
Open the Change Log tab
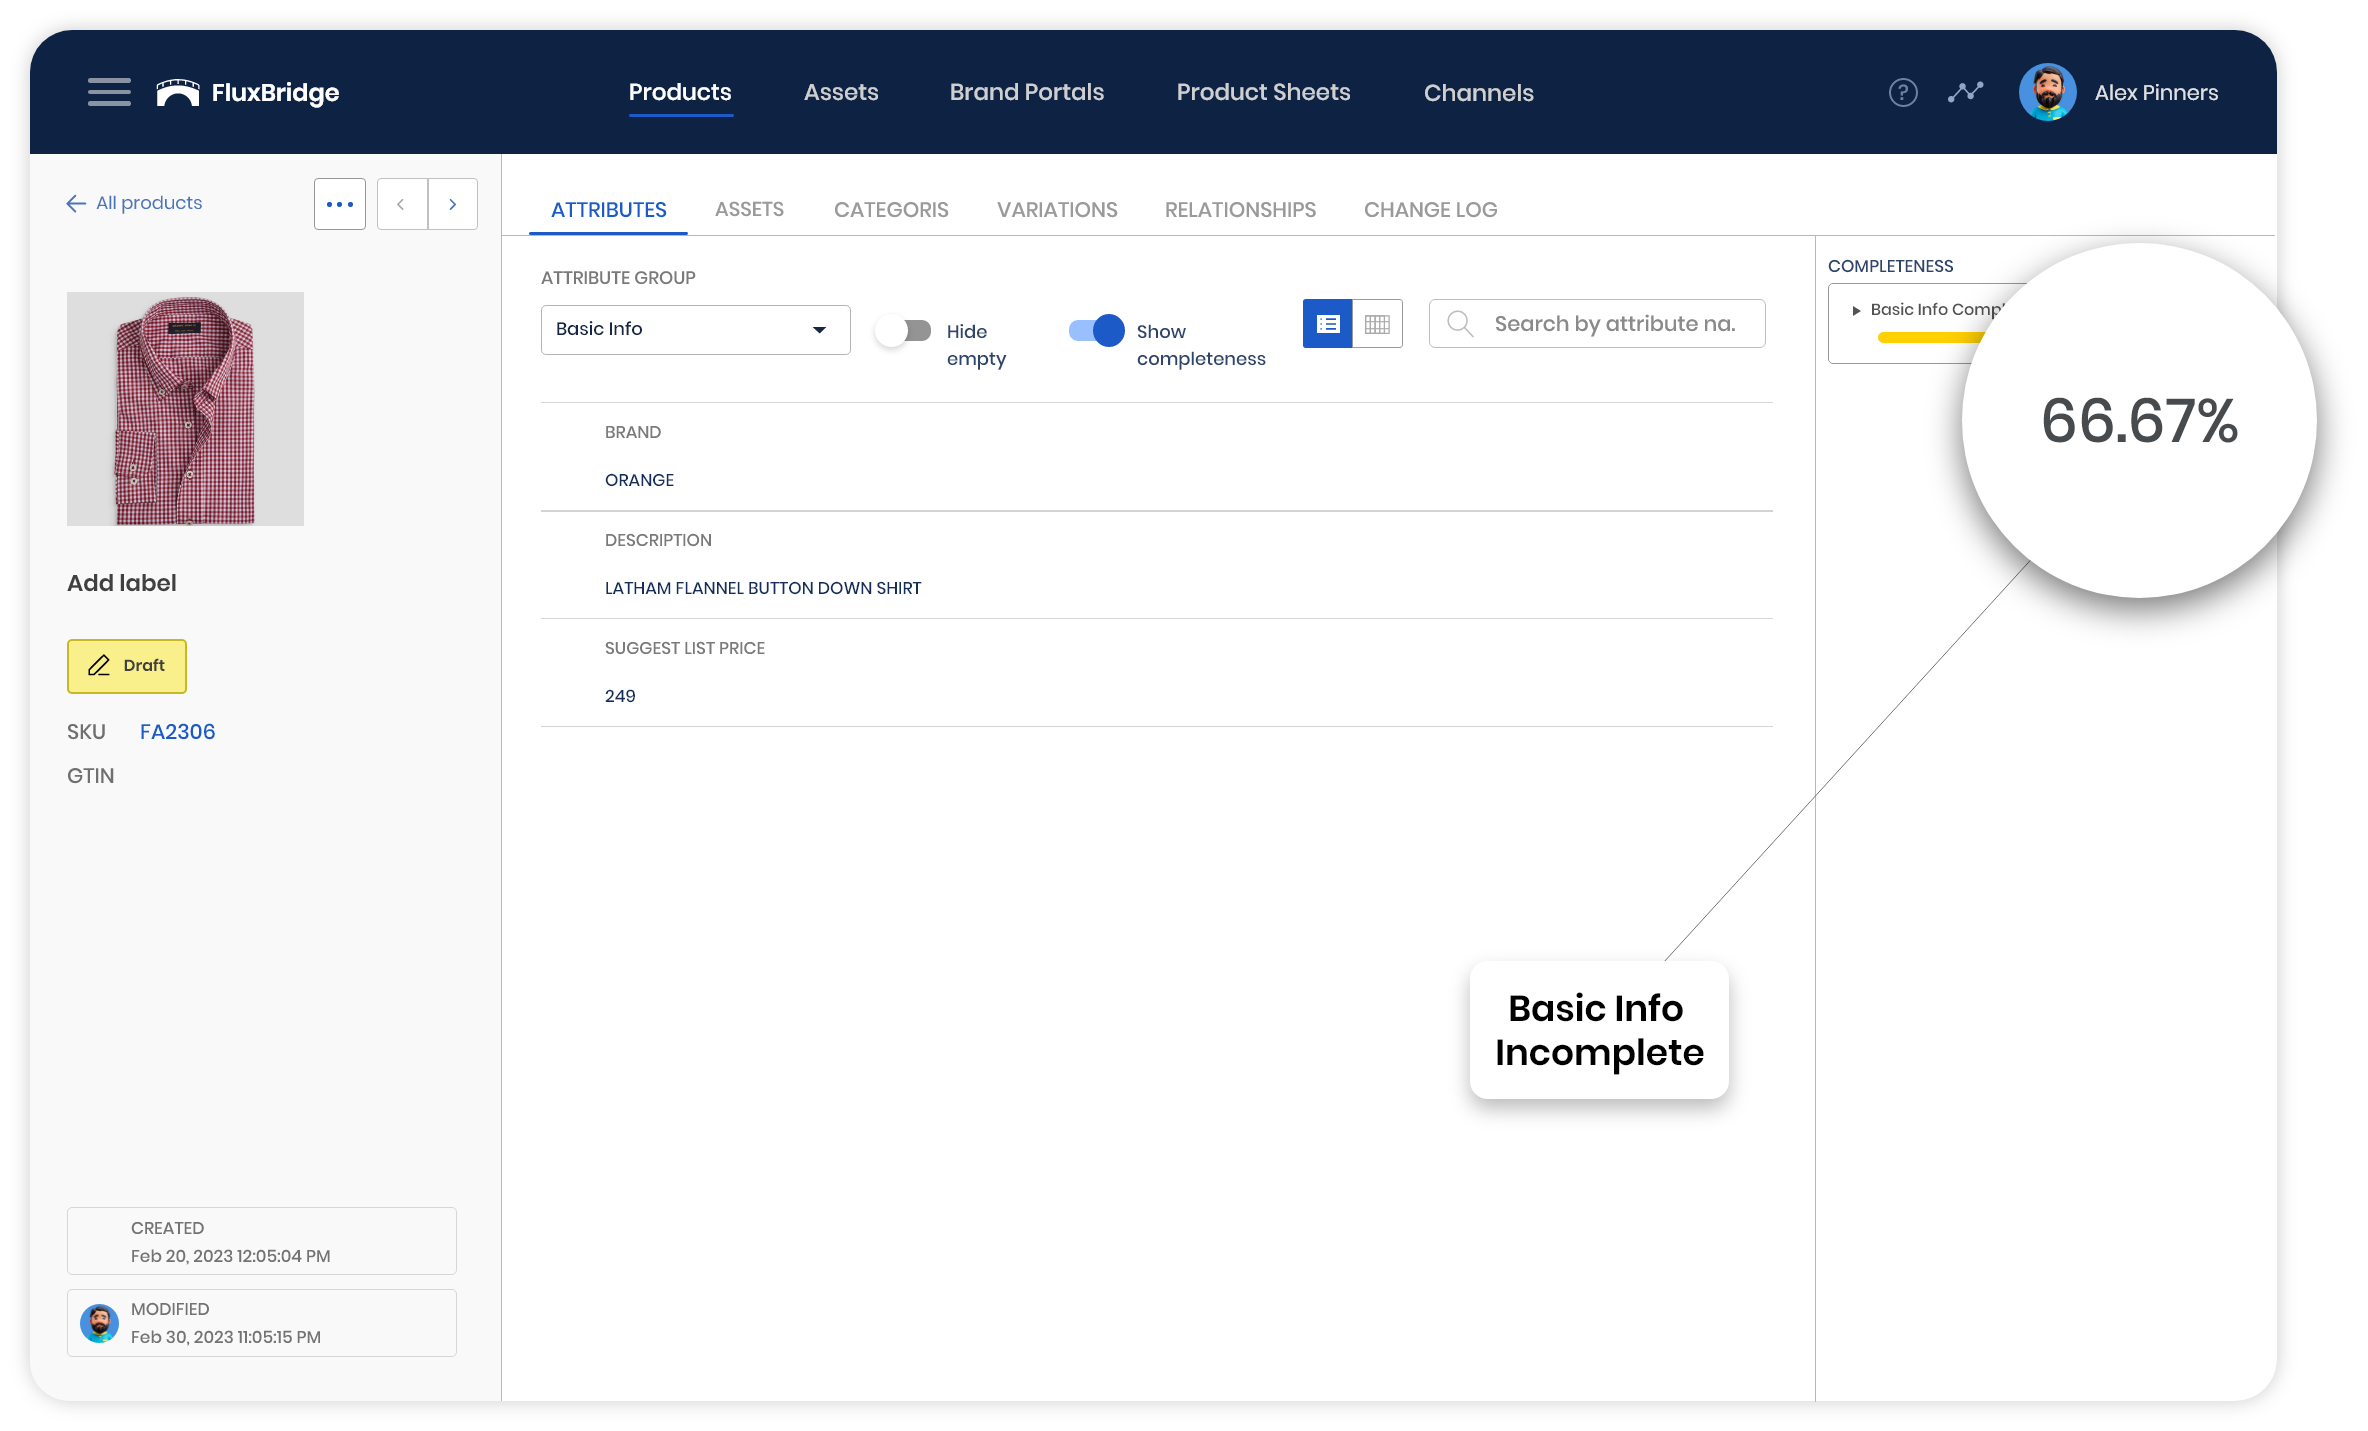pyautogui.click(x=1430, y=210)
